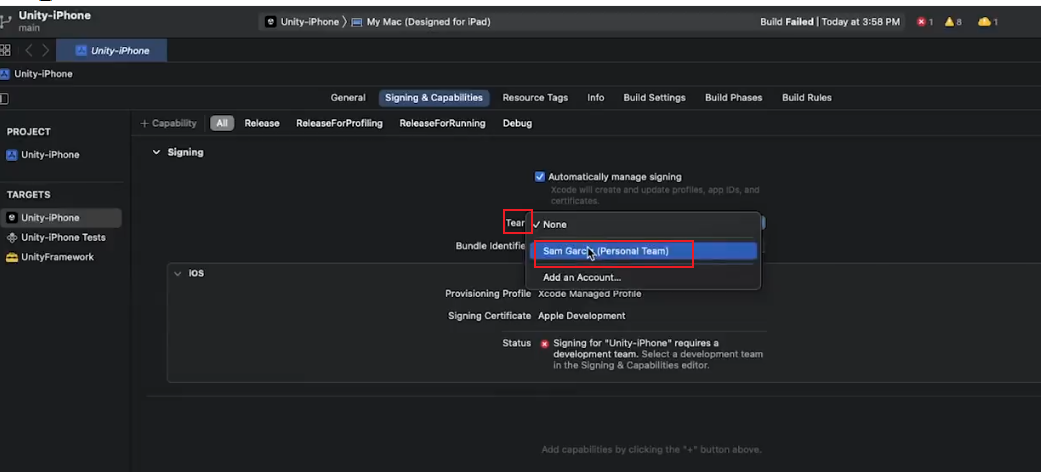Click the Unity-iPhone breadcrumb project icon
1041x472 pixels.
pos(5,74)
